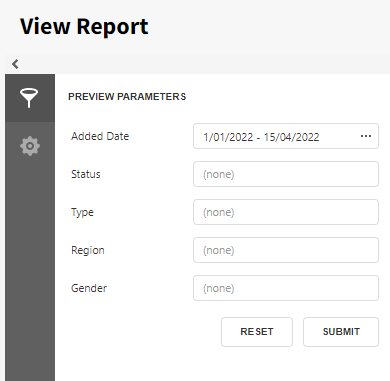Click the View Report title
The height and width of the screenshot is (381, 390).
pyautogui.click(x=84, y=27)
